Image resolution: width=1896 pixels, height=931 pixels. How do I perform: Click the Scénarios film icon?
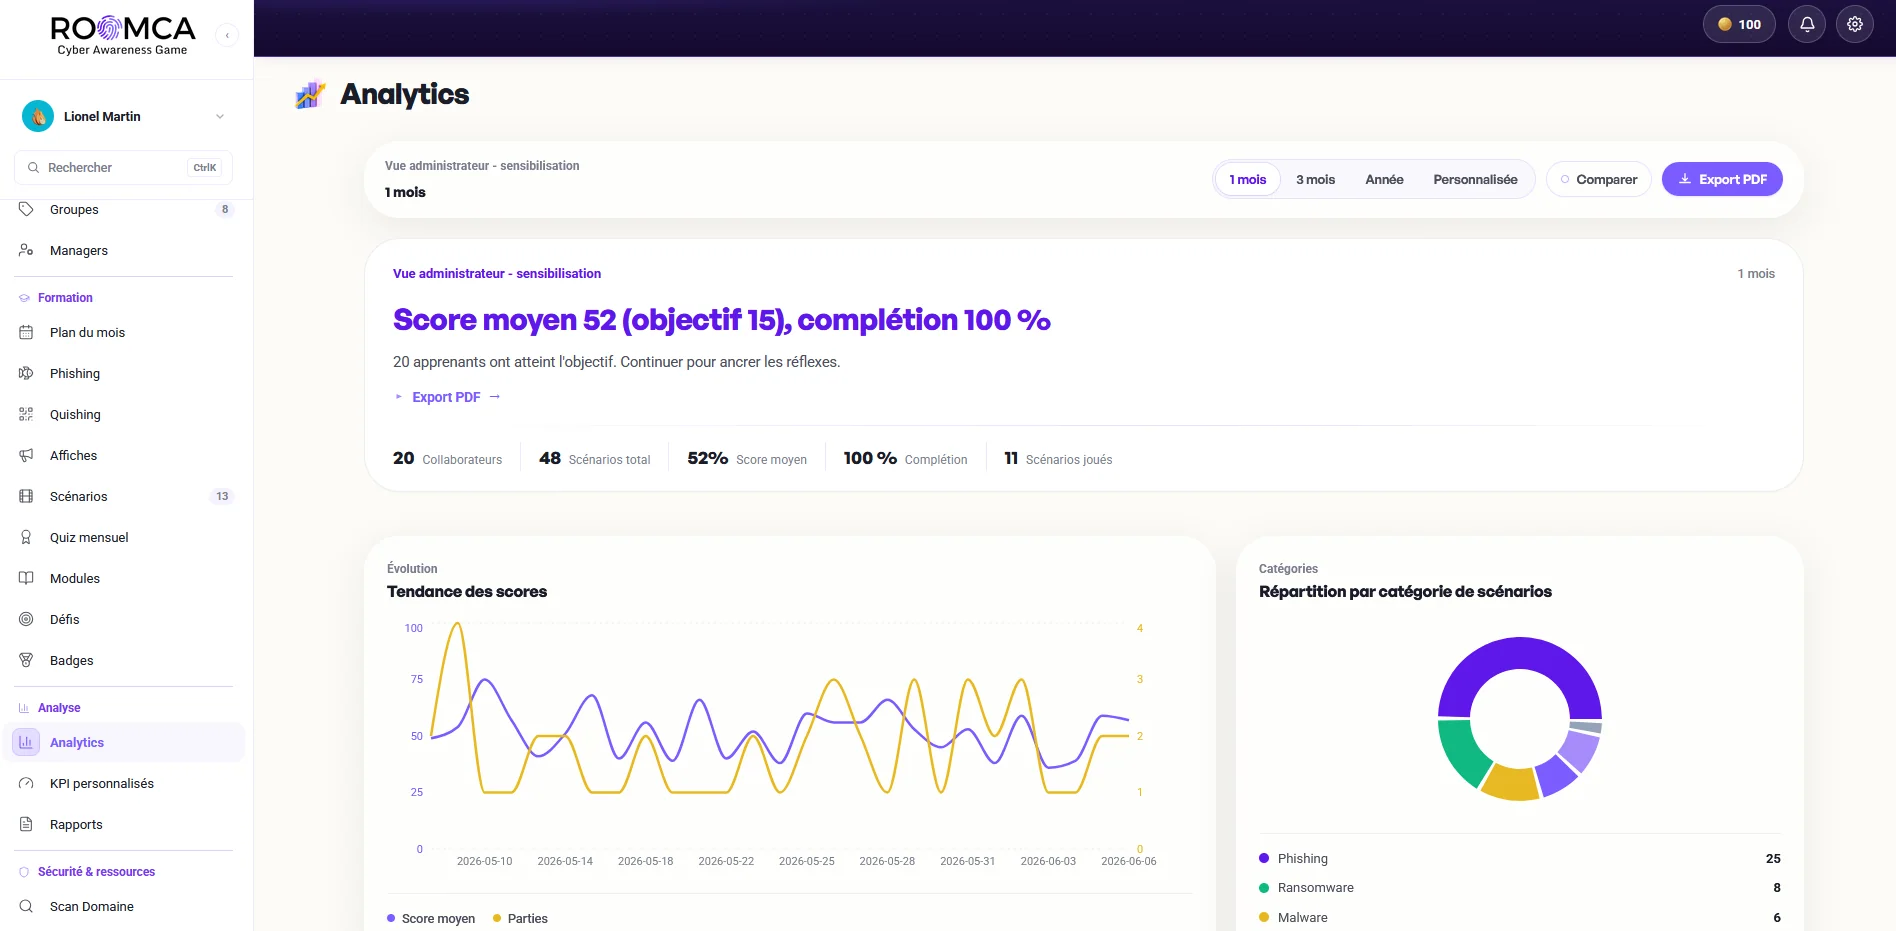pos(26,496)
